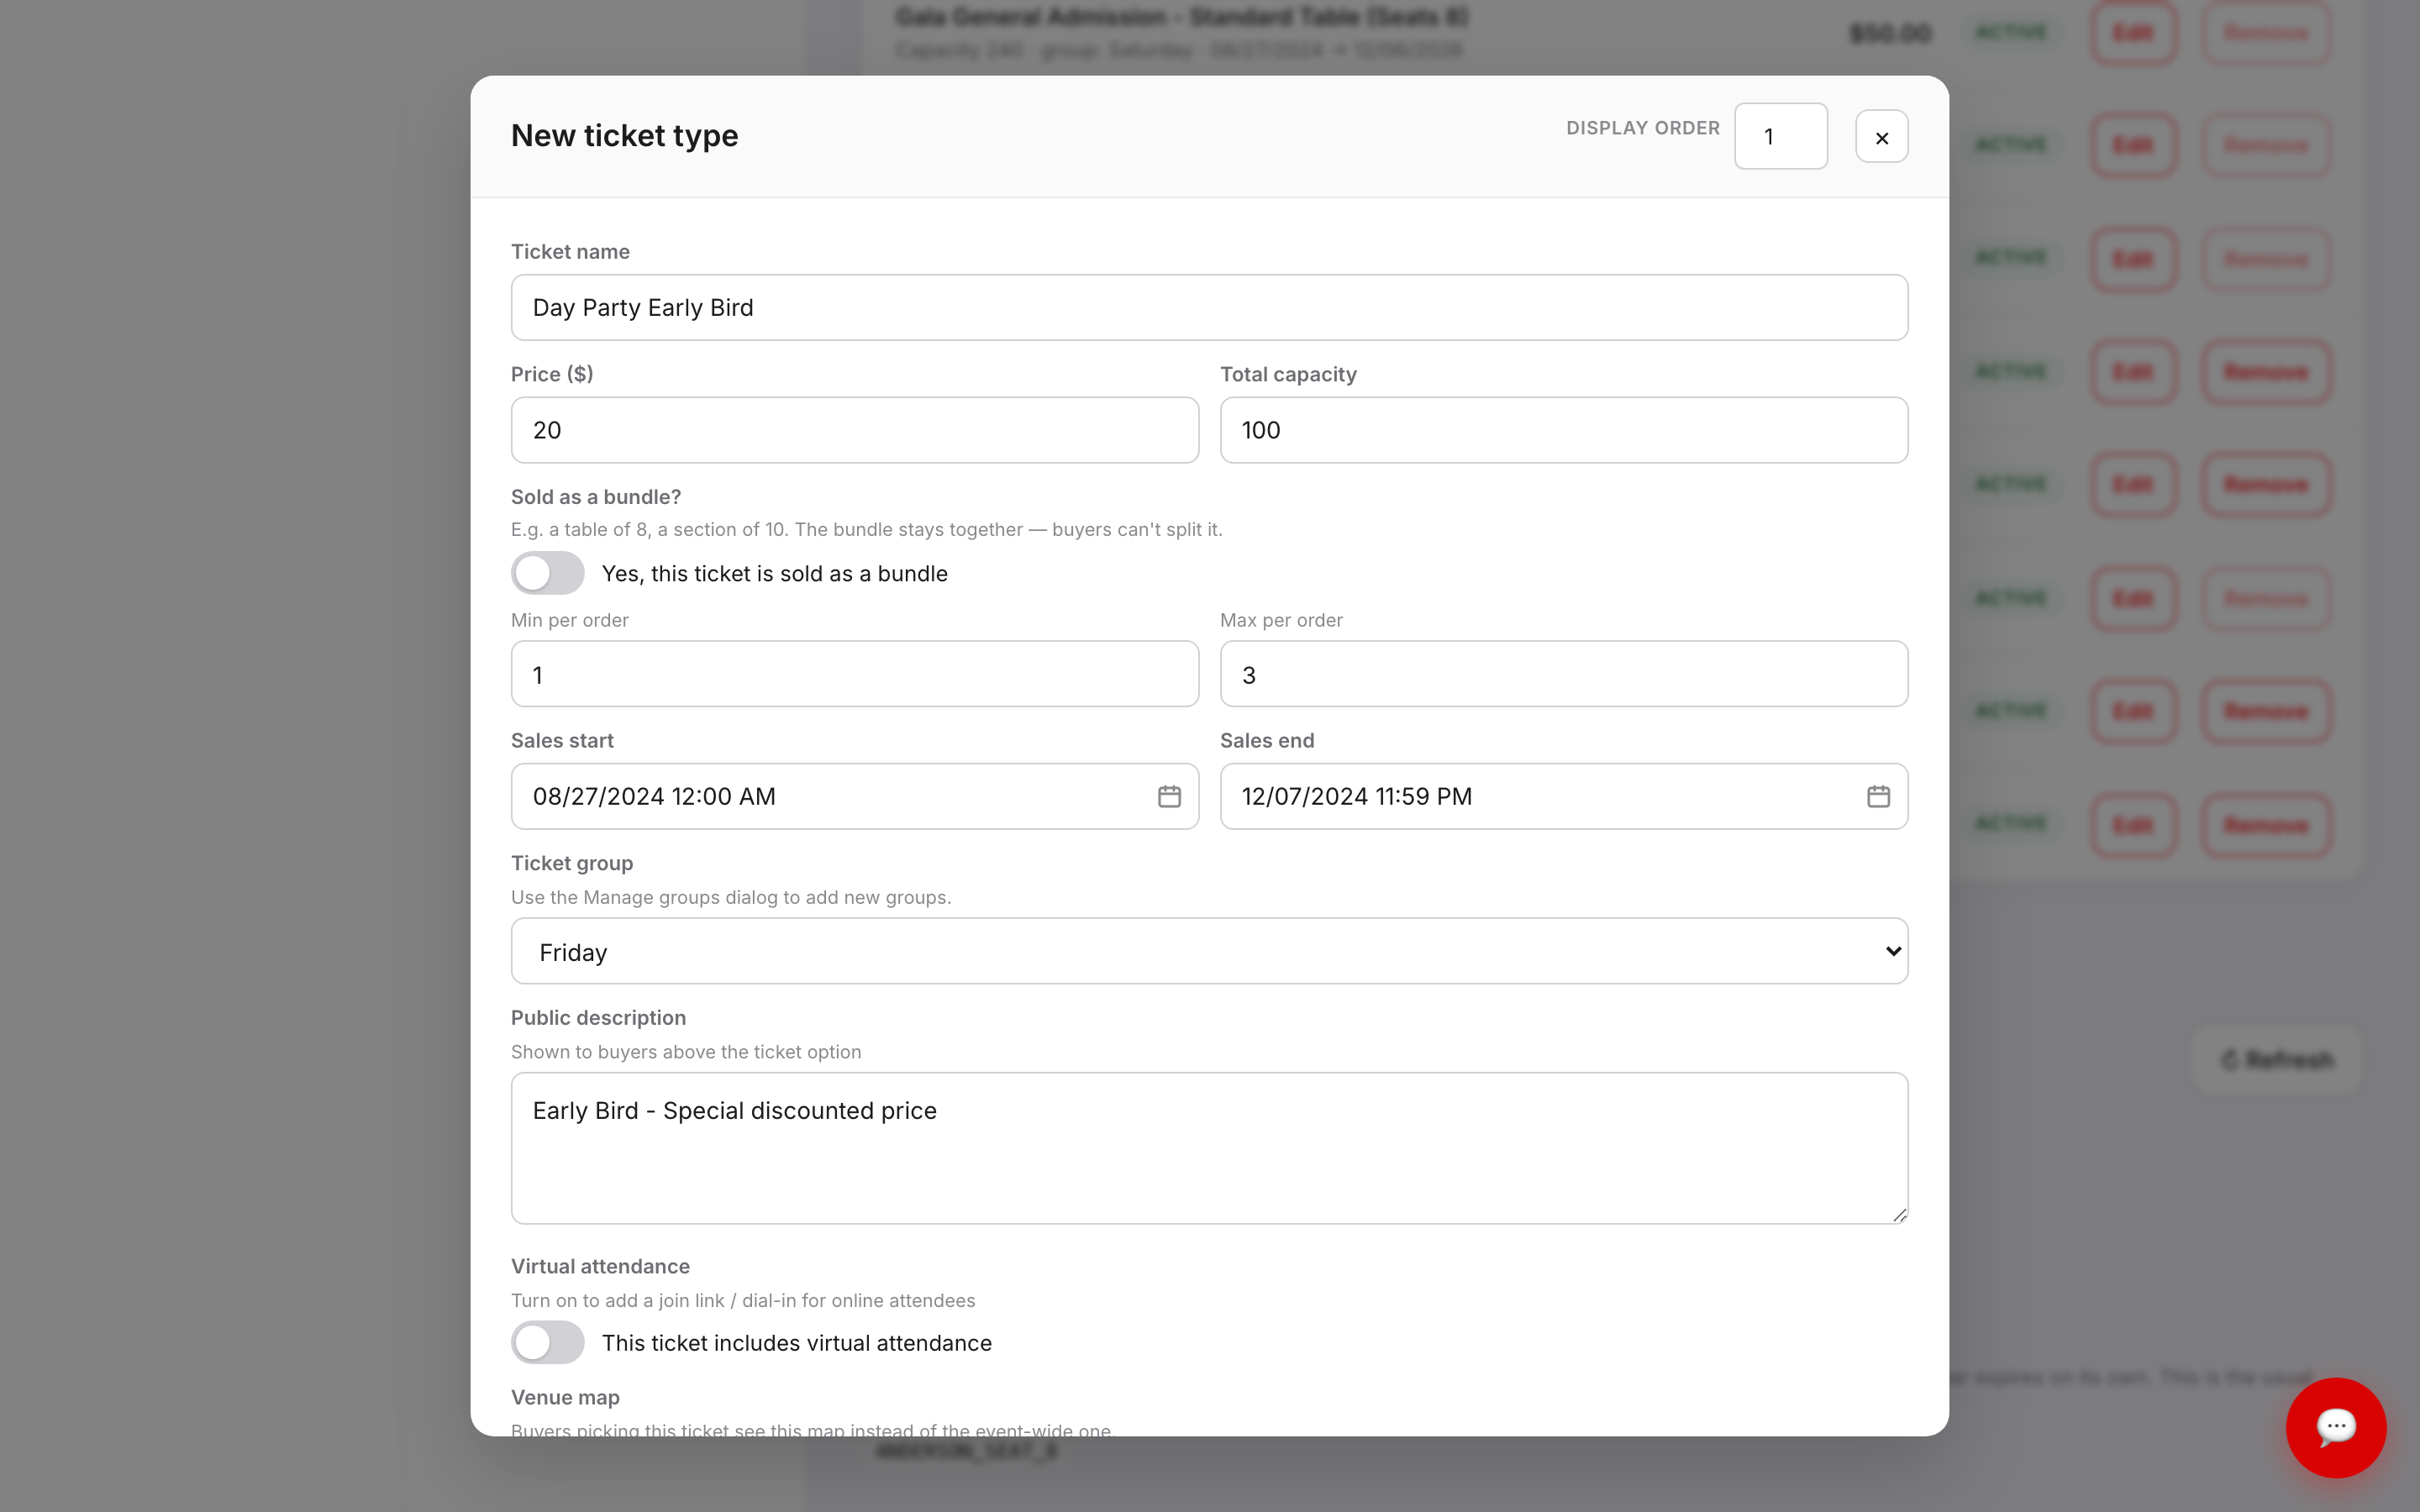
Task: Select the Sales start date text
Action: click(x=654, y=796)
